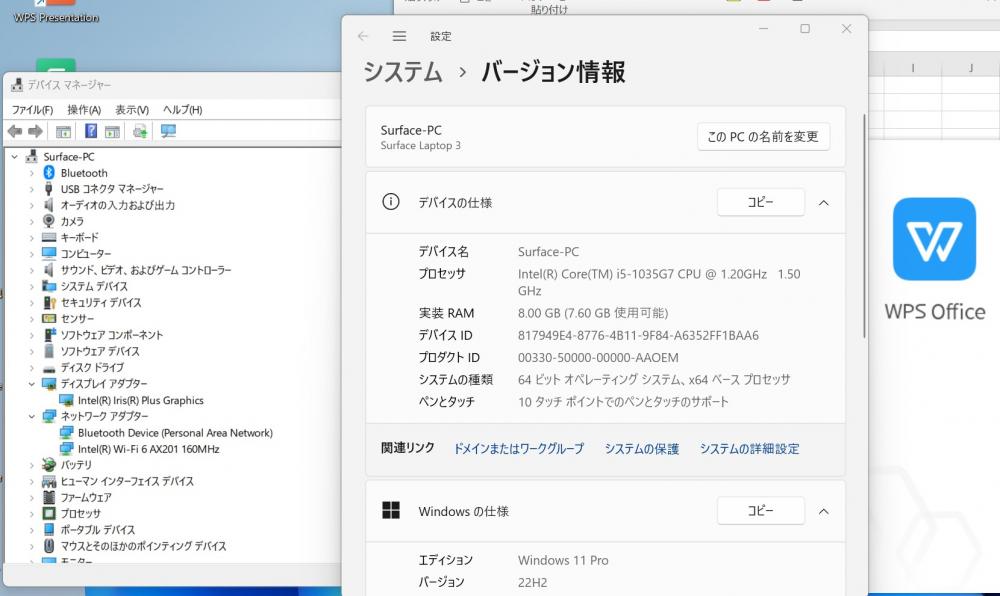
Task: Click the ディスク ドライブ icon
Action: coord(49,368)
